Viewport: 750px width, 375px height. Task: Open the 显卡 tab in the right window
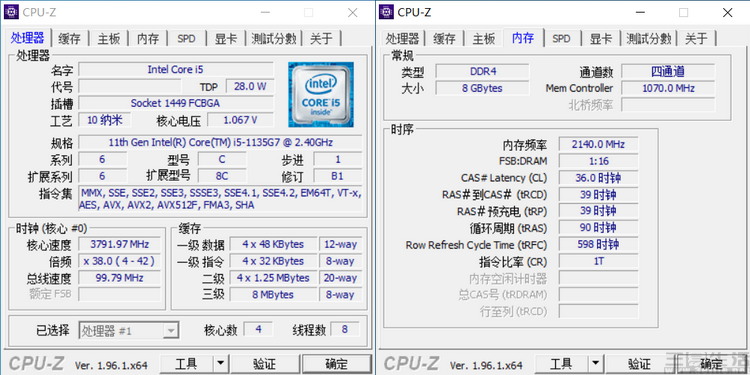click(601, 38)
